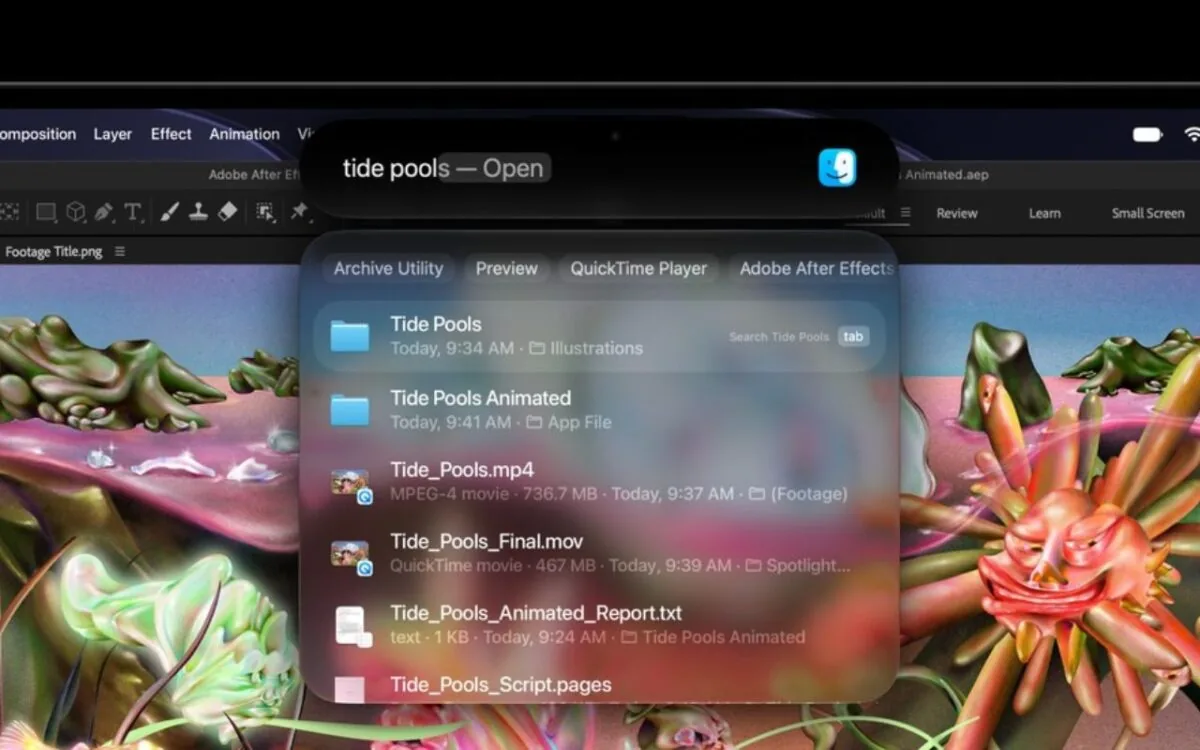The width and height of the screenshot is (1200, 750).
Task: Select the Eraser tool
Action: [x=227, y=212]
